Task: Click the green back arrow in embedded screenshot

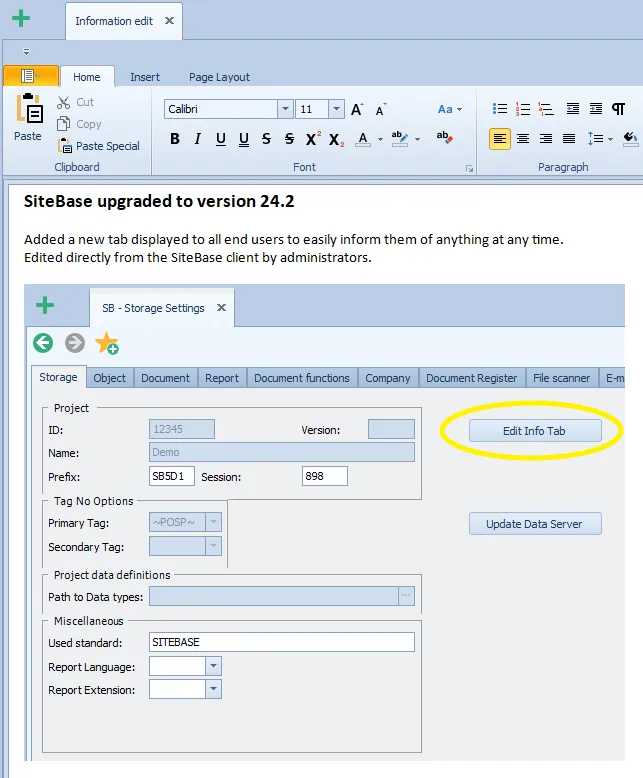Action: pyautogui.click(x=43, y=343)
